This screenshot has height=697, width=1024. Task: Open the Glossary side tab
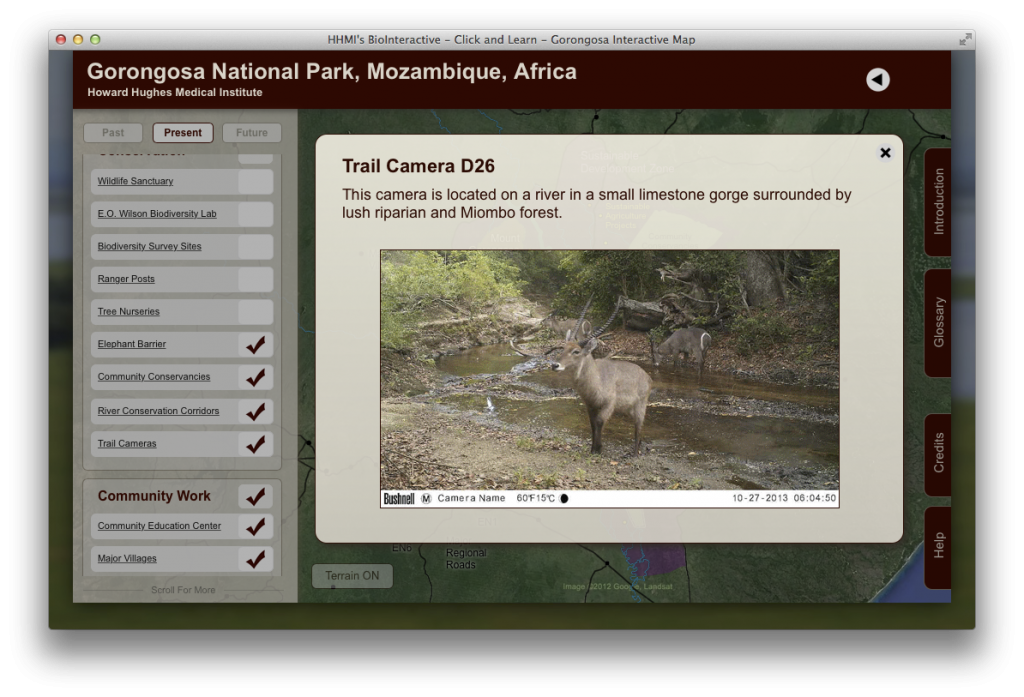click(x=937, y=320)
